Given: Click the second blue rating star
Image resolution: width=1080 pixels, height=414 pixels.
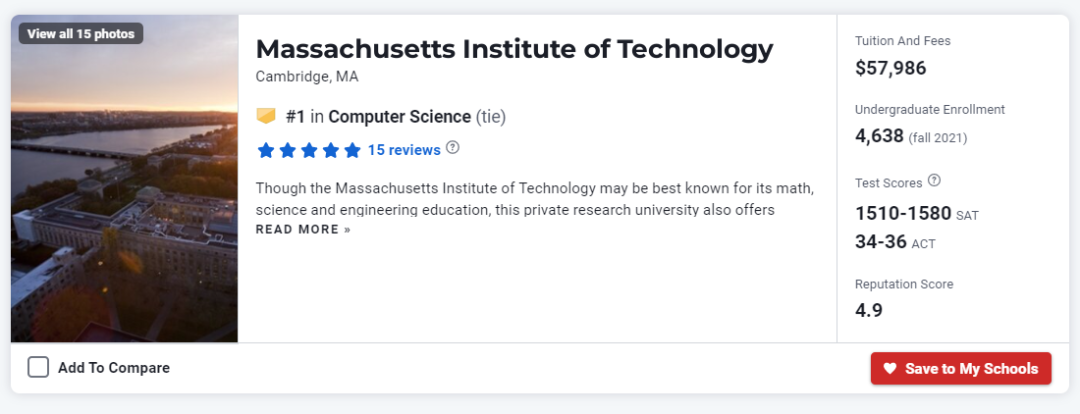Looking at the screenshot, I should pos(287,150).
